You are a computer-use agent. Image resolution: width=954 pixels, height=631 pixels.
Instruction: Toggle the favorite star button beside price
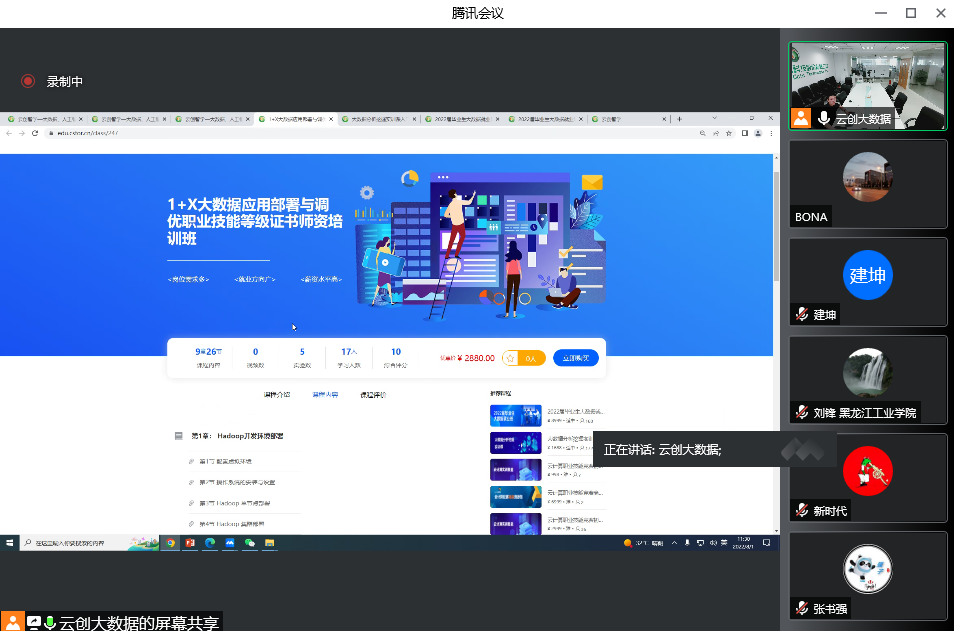click(511, 358)
